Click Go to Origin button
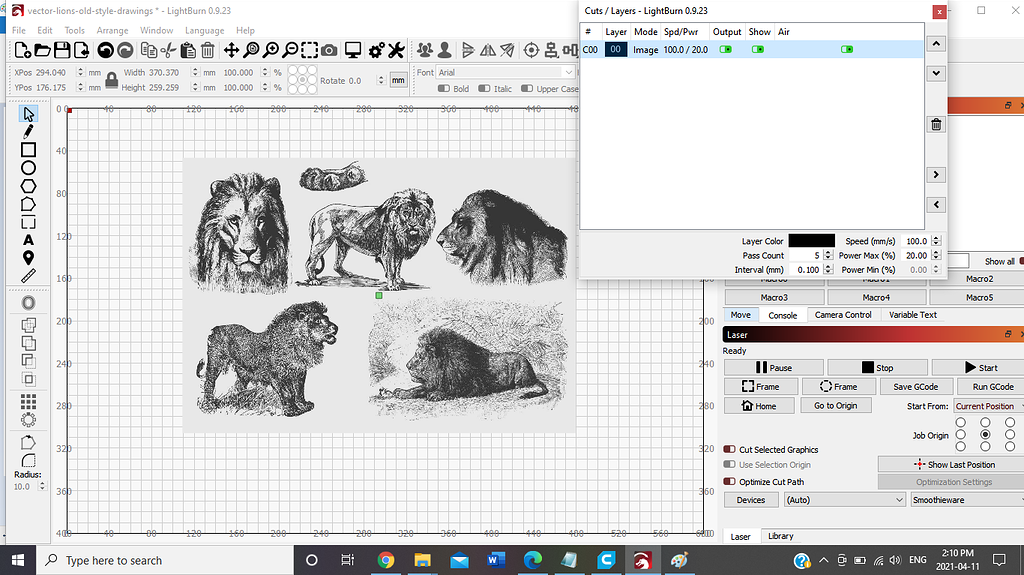Viewport: 1024px width, 575px height. pyautogui.click(x=835, y=406)
